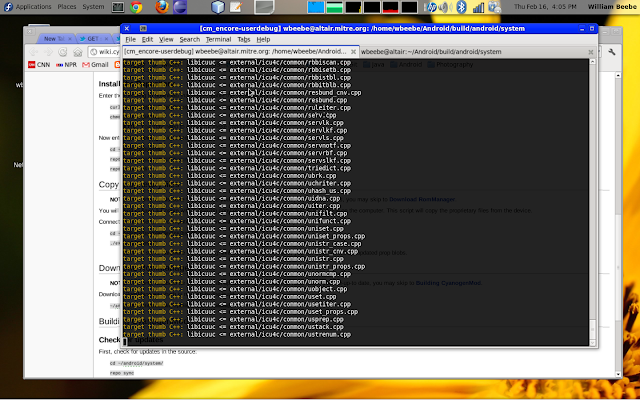Click the terminal line ending in resbund_cnv.cpp
Image resolution: width=640 pixels, height=400 pixels.
(242, 93)
